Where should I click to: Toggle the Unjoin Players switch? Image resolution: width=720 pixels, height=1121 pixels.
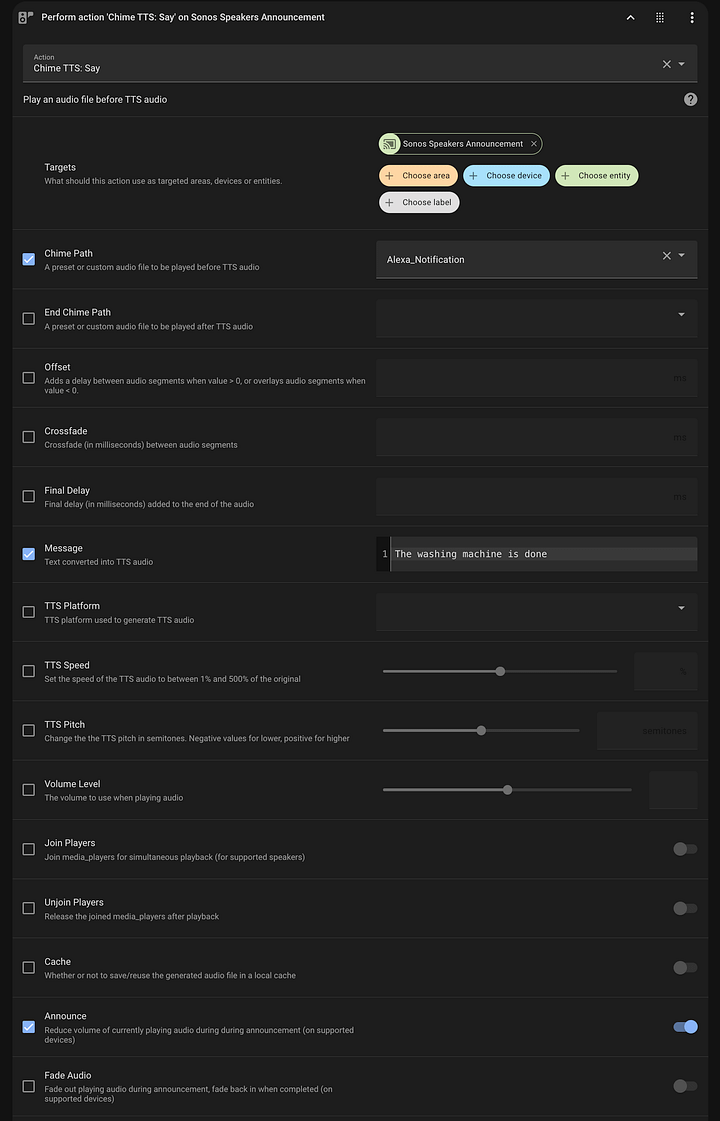(685, 909)
